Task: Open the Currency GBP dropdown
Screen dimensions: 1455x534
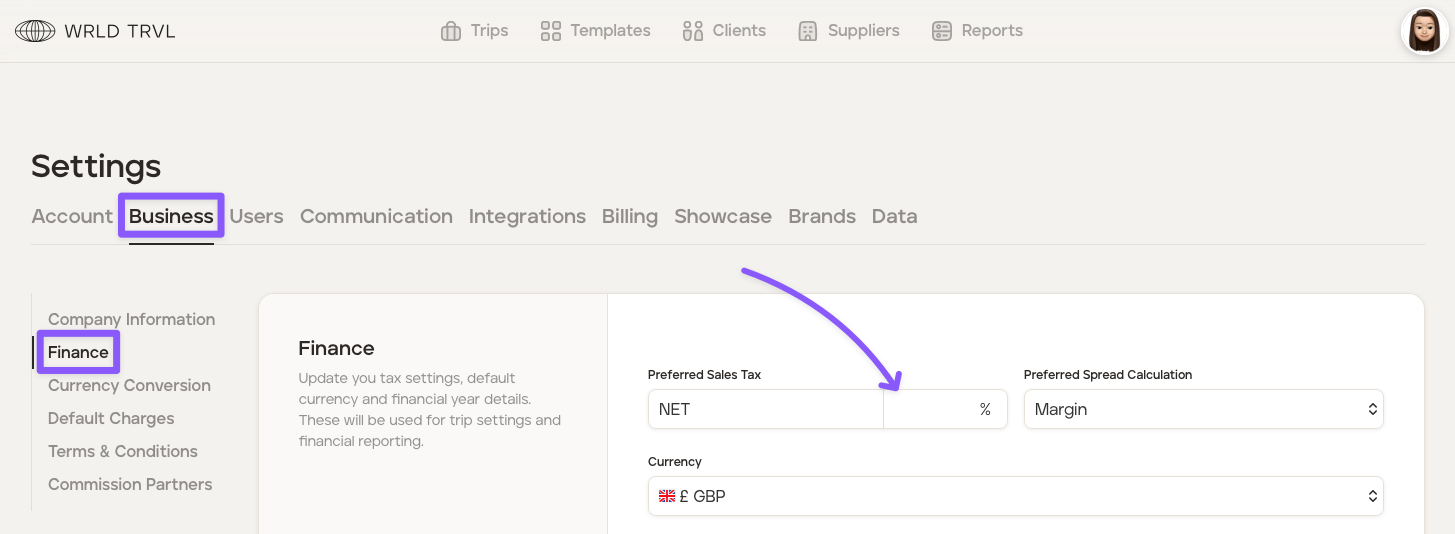Action: [1015, 496]
